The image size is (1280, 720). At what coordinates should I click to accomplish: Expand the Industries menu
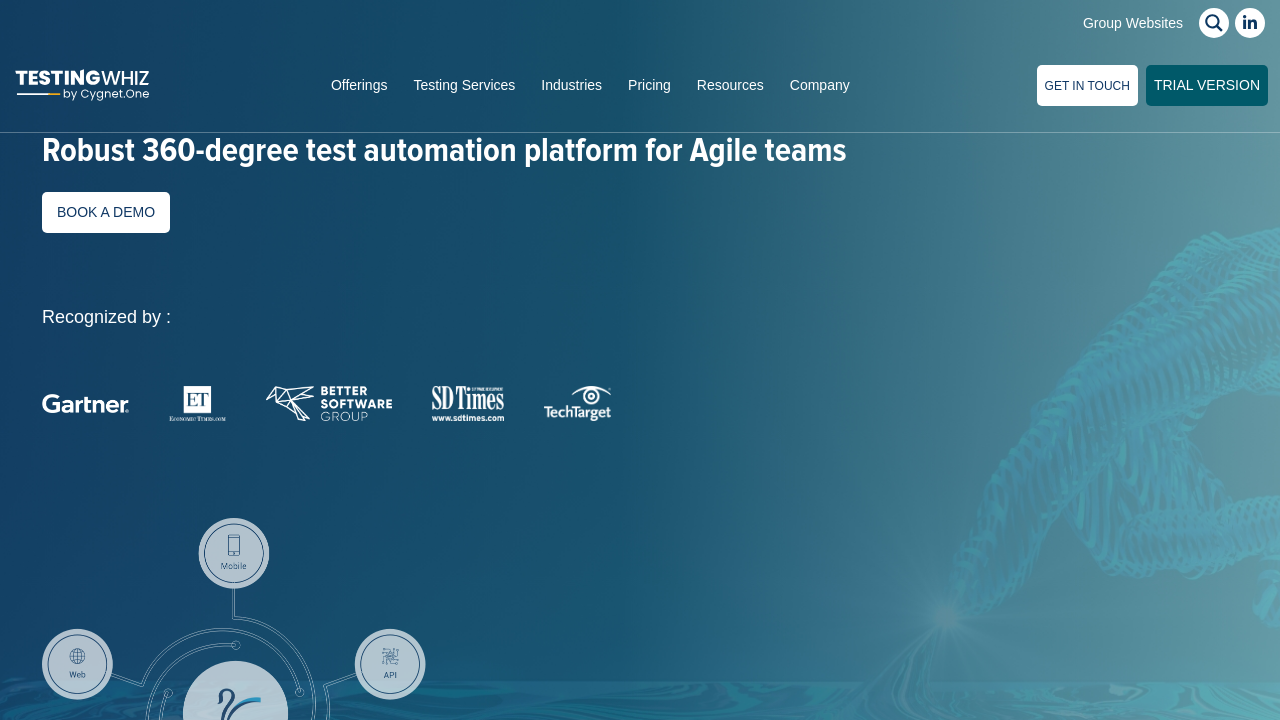tap(571, 85)
